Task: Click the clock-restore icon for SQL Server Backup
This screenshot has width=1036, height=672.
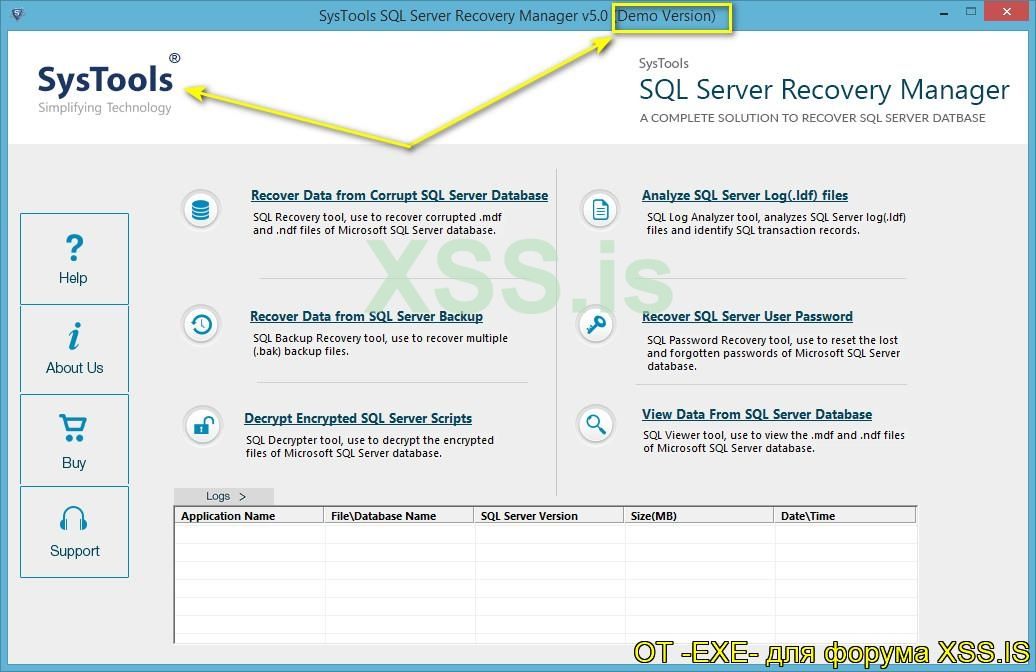Action: coord(201,324)
